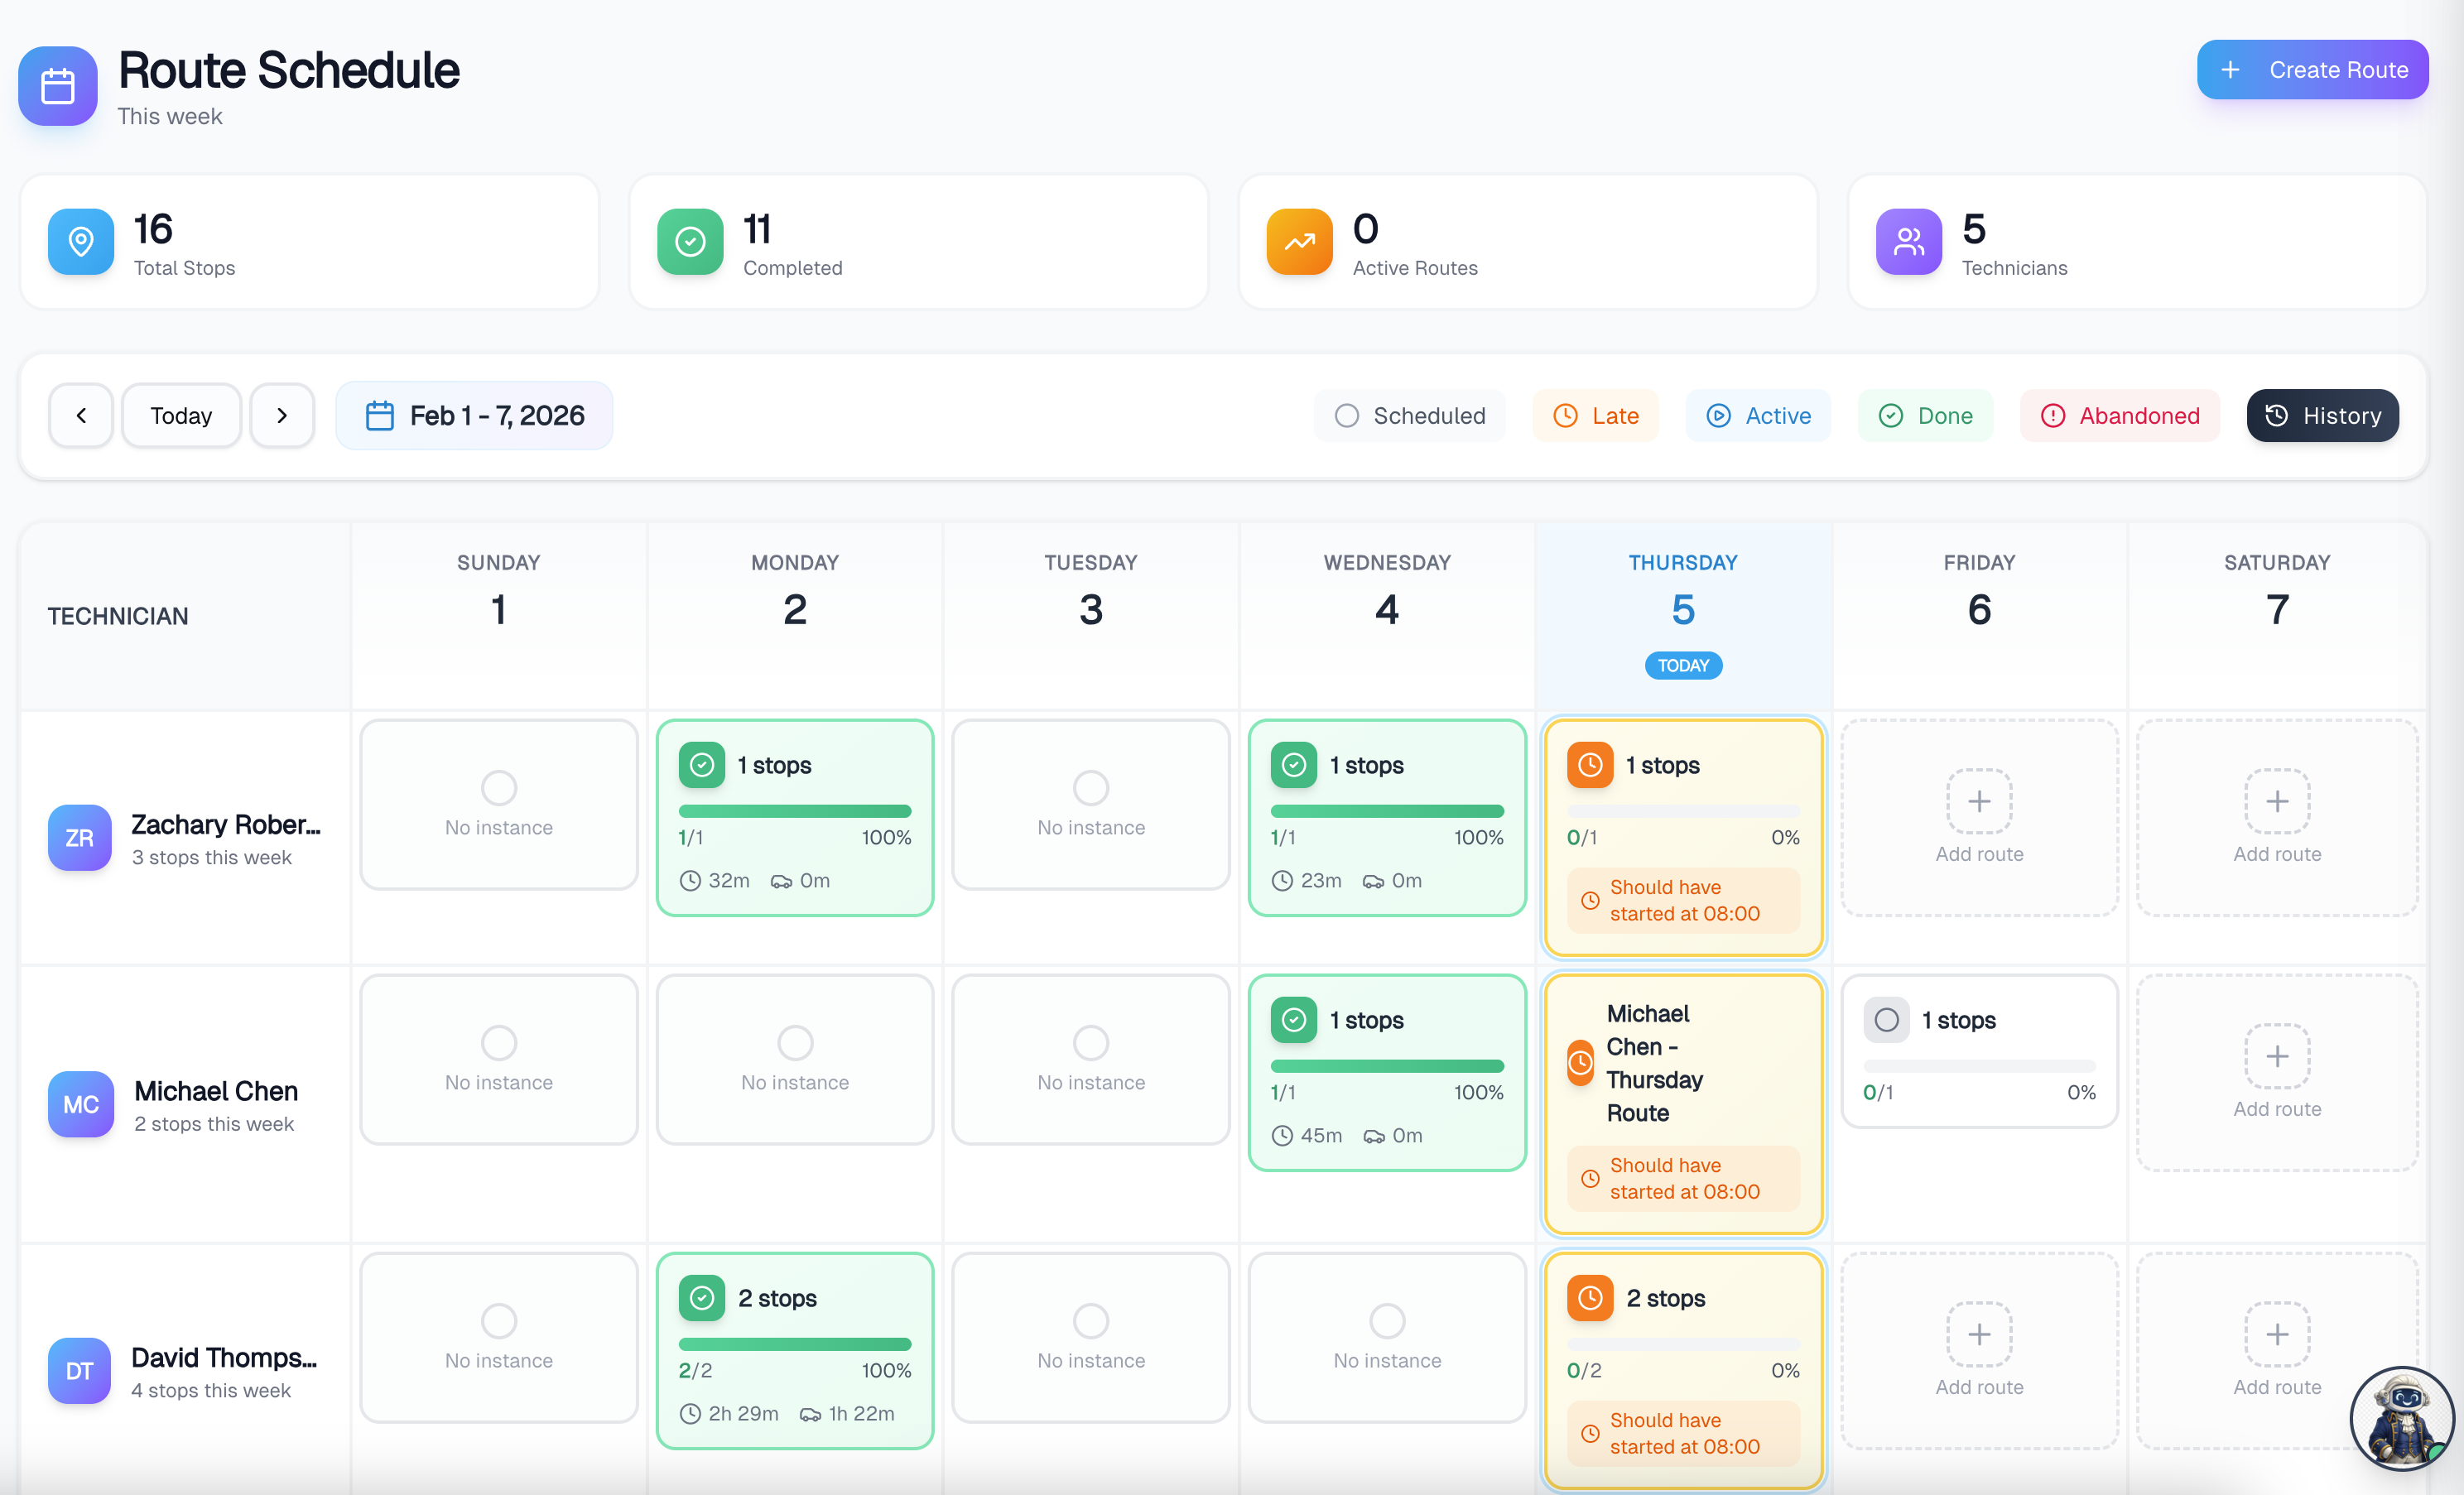Click the robot assistant avatar at bottom right

(x=2400, y=1418)
